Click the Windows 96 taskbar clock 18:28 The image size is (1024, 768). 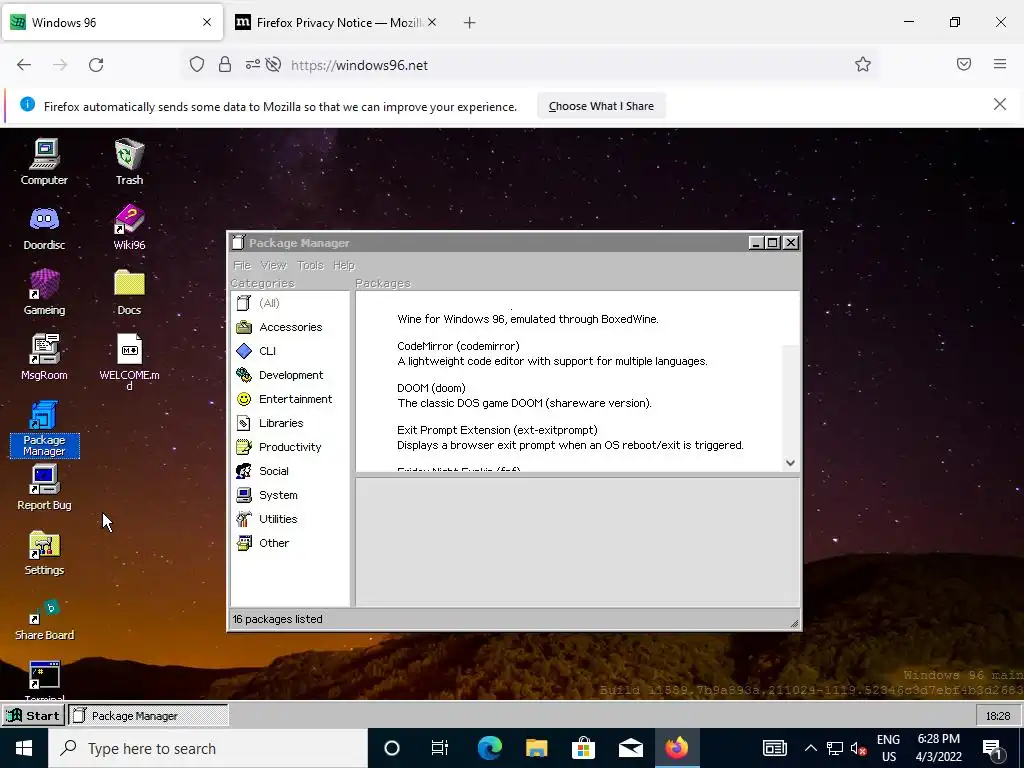coord(998,716)
